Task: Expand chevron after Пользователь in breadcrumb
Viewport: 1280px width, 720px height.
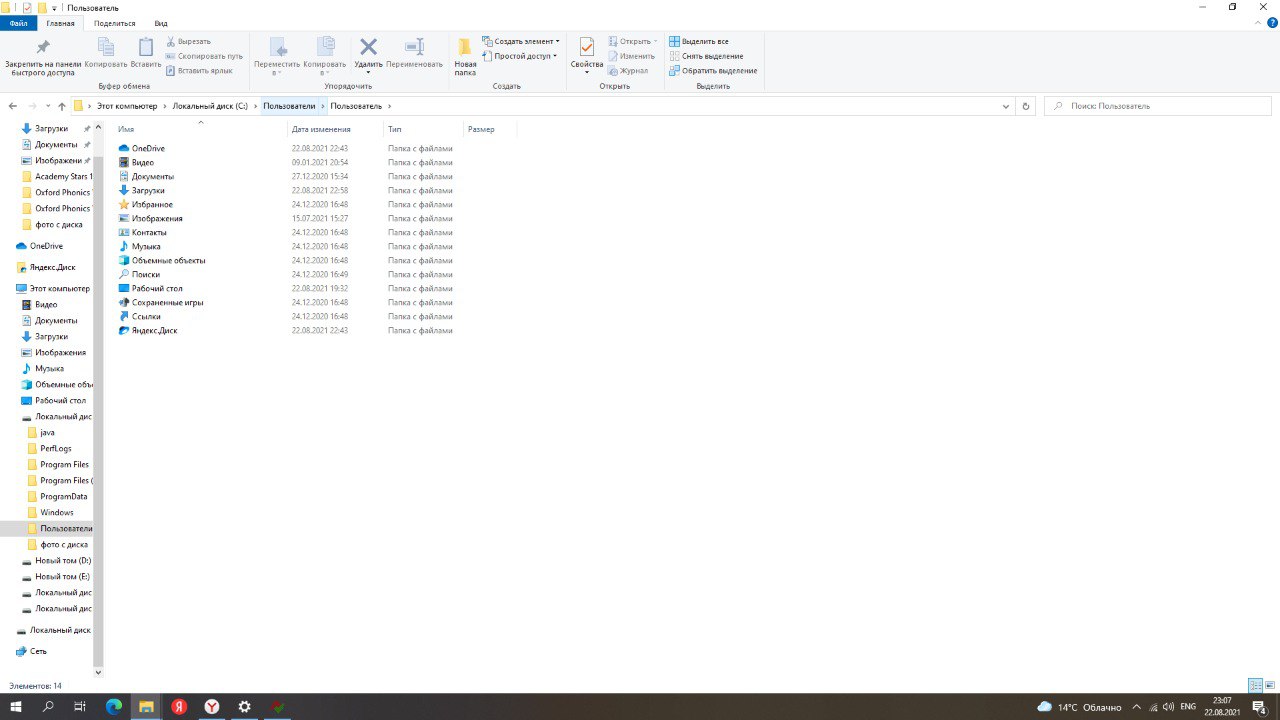Action: click(x=390, y=106)
